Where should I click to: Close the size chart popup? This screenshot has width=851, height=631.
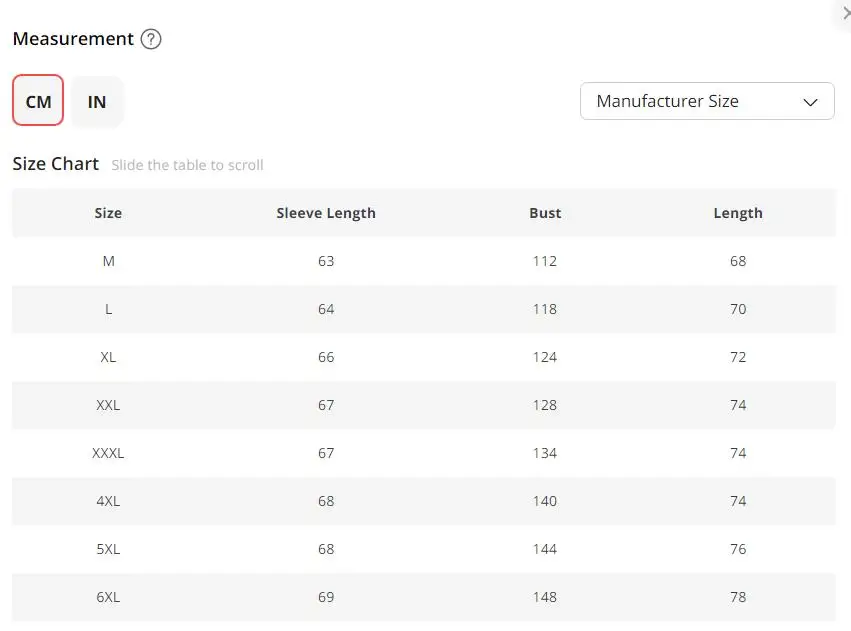pos(846,13)
